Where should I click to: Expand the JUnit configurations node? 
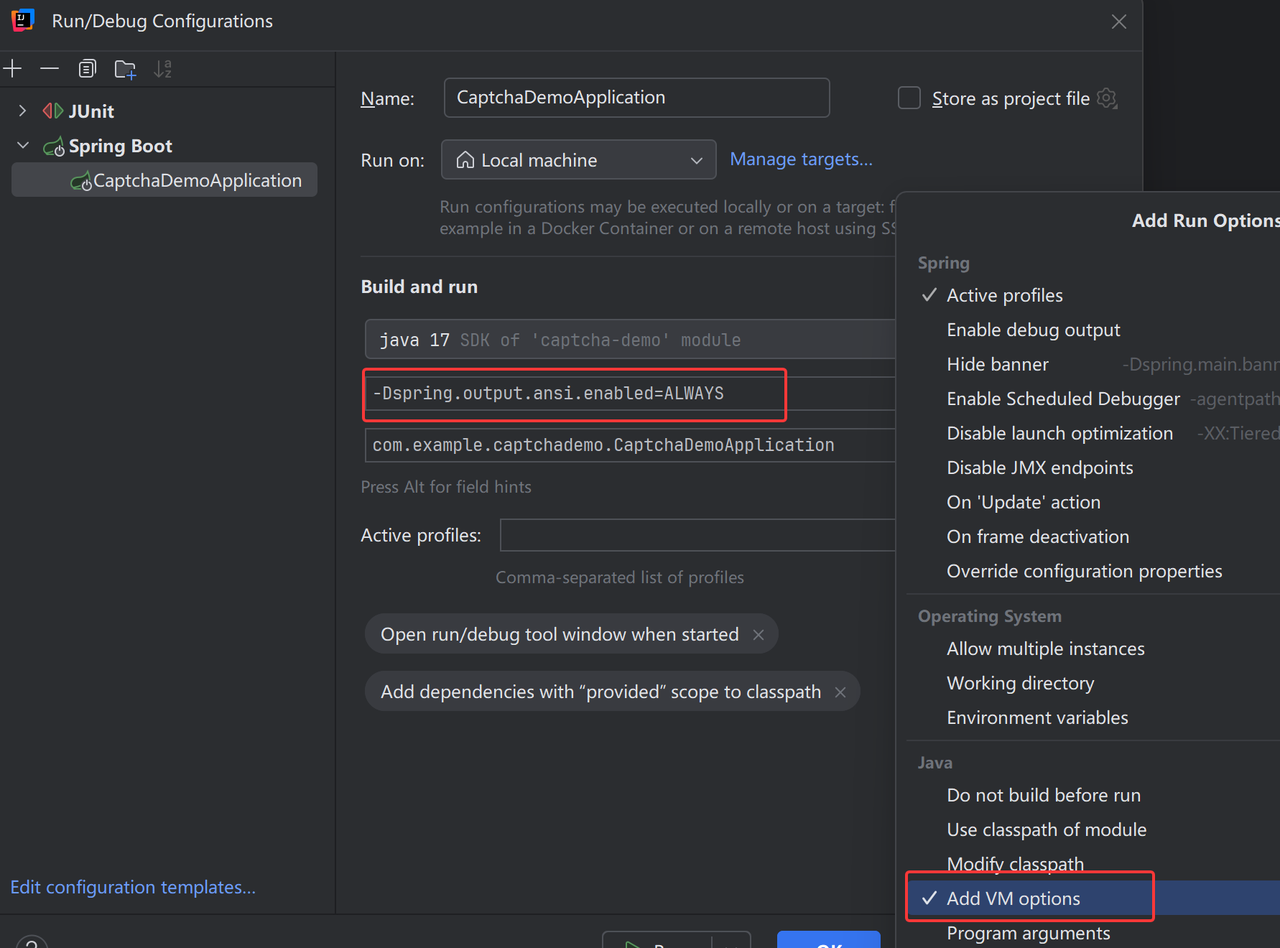point(23,111)
